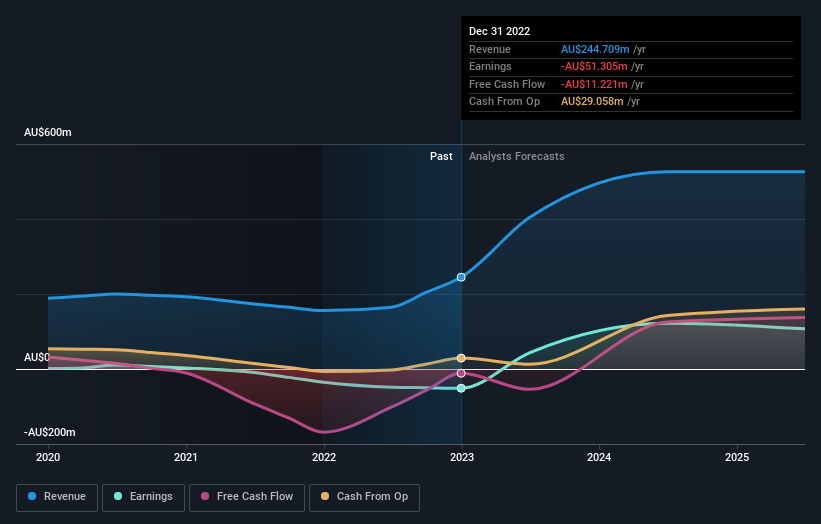821x524 pixels.
Task: Click the Cash From Op marker at 2023
Action: pyautogui.click(x=461, y=358)
